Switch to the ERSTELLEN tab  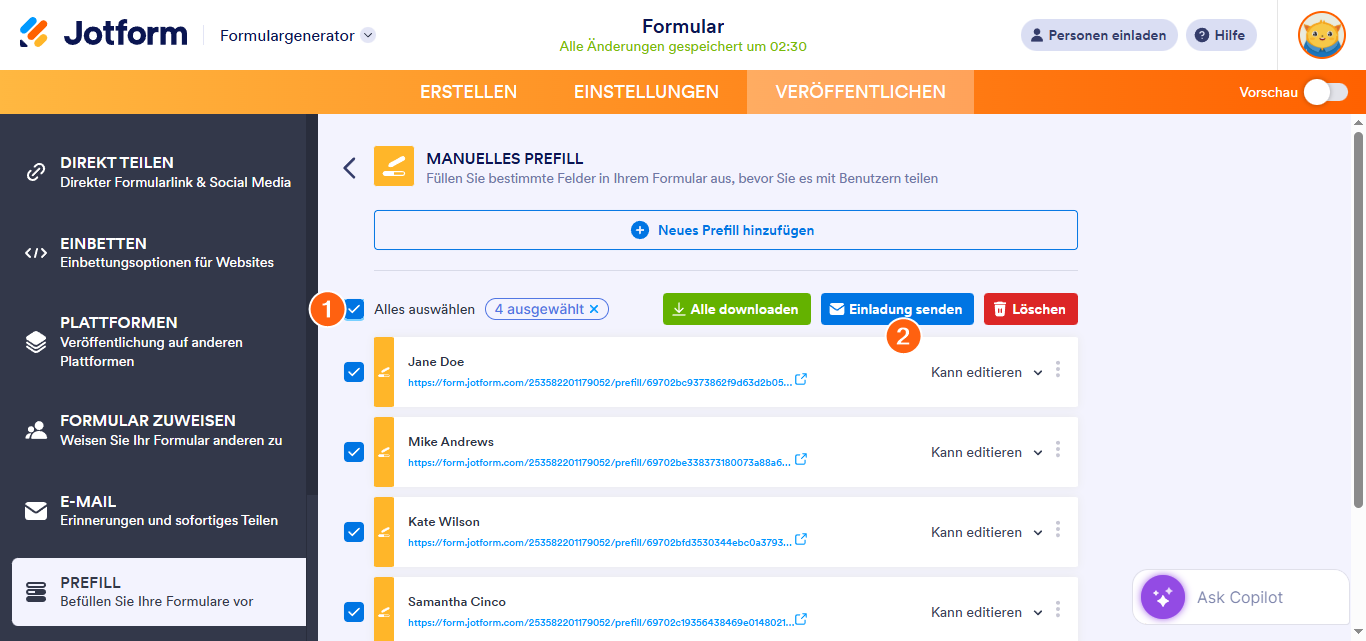(x=468, y=91)
